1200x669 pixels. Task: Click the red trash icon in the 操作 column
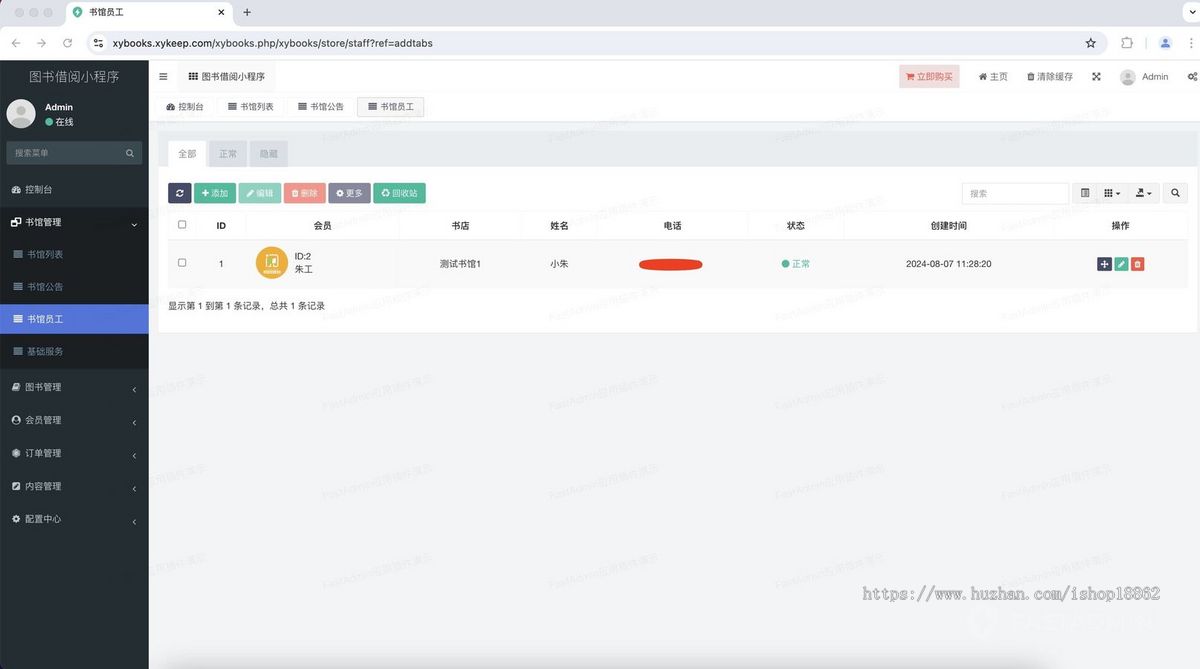(x=1138, y=263)
